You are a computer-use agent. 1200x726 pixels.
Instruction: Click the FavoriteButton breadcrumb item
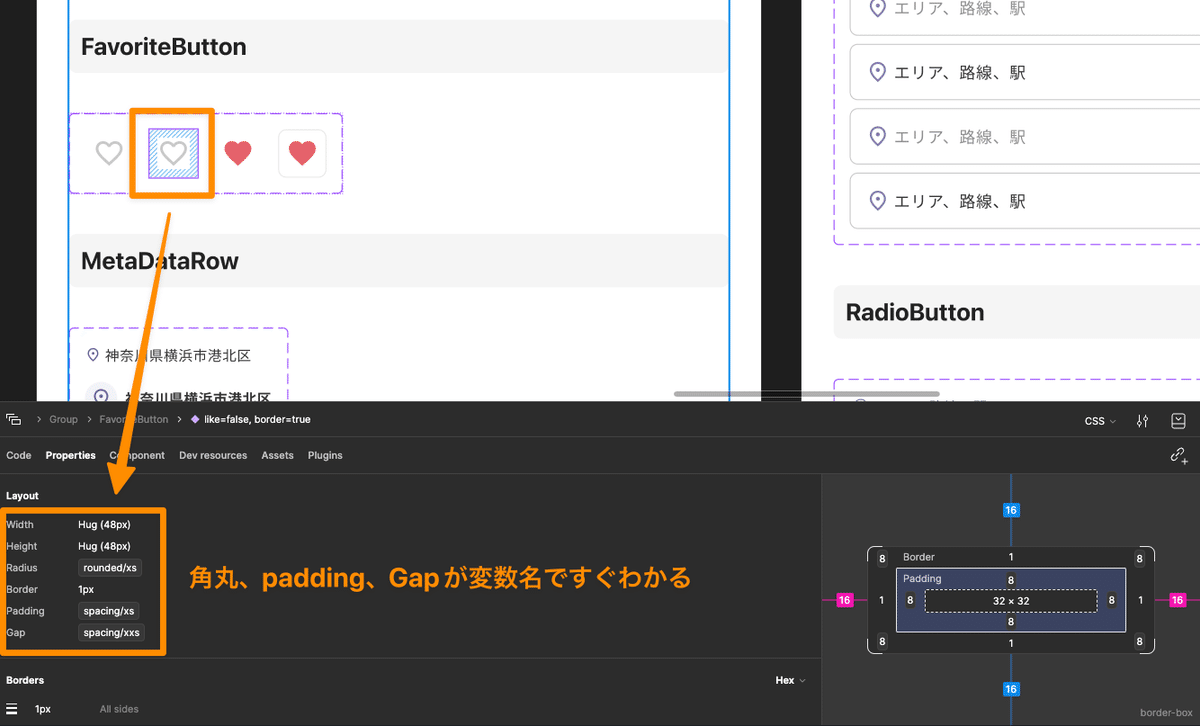pyautogui.click(x=134, y=420)
